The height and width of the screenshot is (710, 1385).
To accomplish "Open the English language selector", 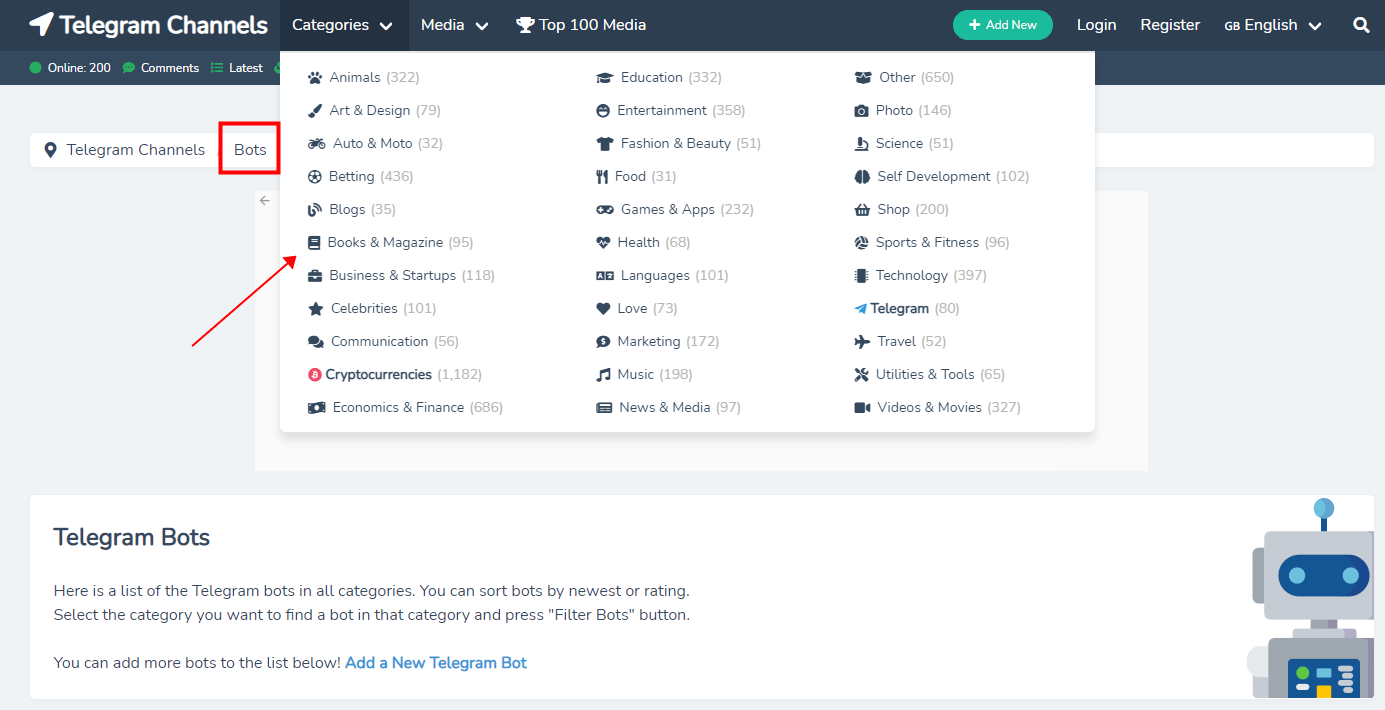I will point(1271,25).
